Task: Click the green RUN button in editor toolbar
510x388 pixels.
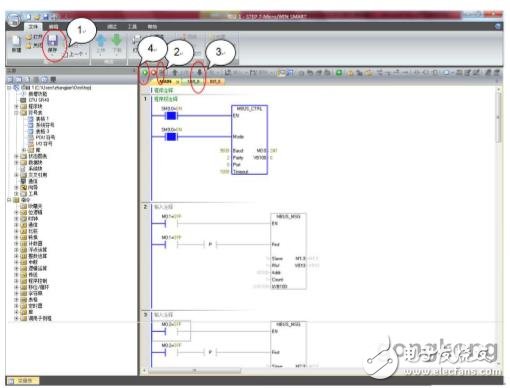Action: [x=145, y=72]
